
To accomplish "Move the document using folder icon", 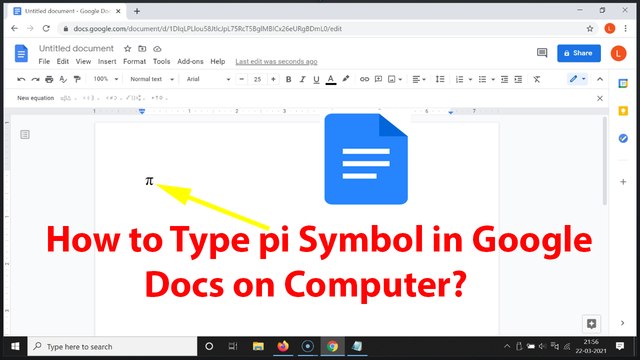I will (x=142, y=49).
